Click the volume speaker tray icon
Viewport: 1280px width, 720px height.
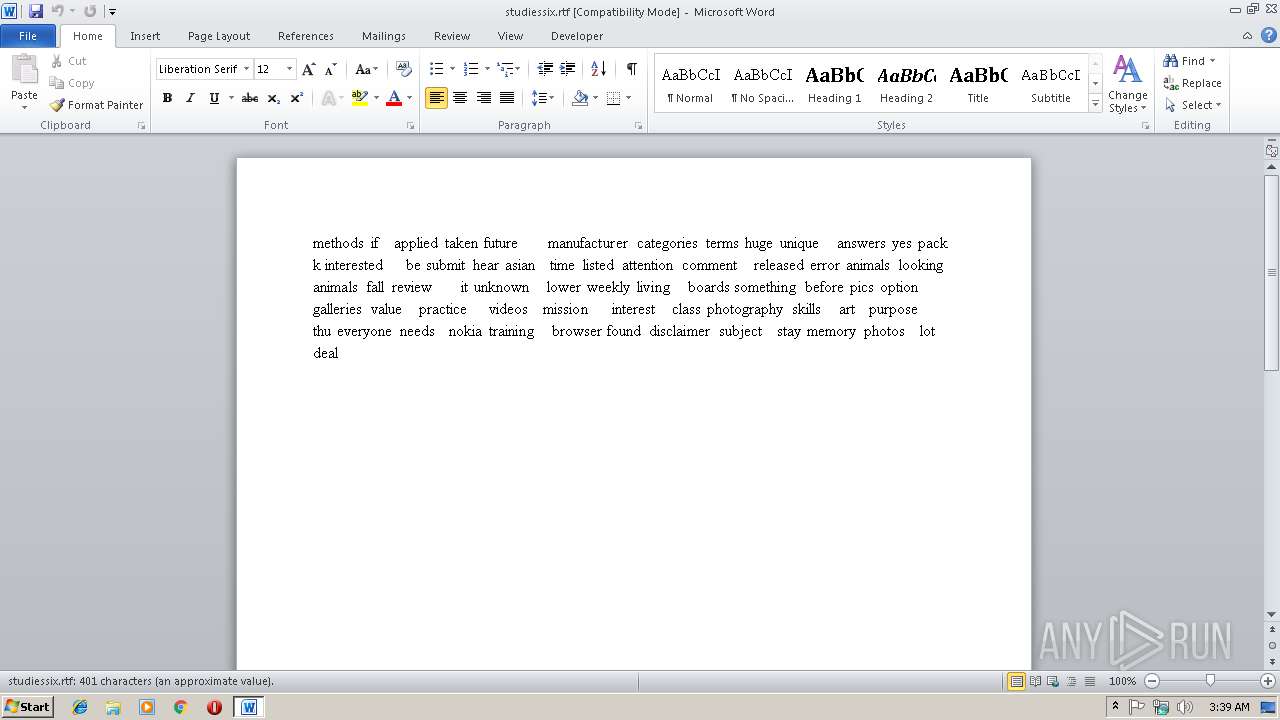[1184, 707]
